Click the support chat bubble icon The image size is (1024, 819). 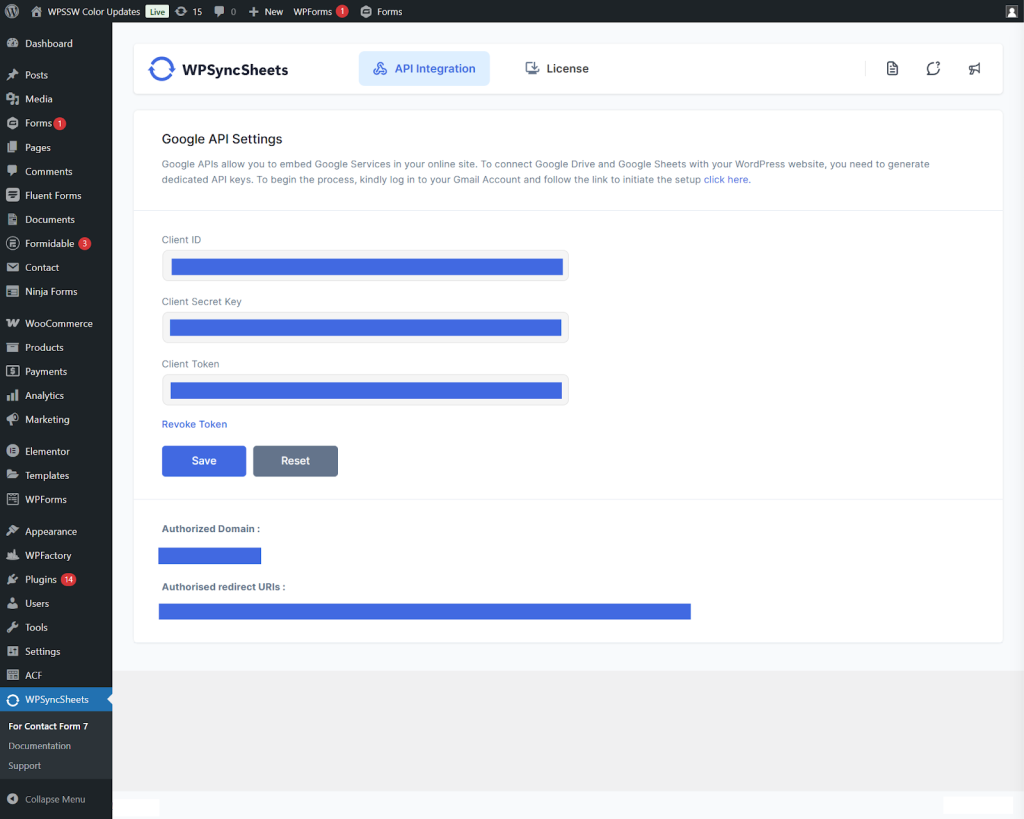pyautogui.click(x=933, y=69)
